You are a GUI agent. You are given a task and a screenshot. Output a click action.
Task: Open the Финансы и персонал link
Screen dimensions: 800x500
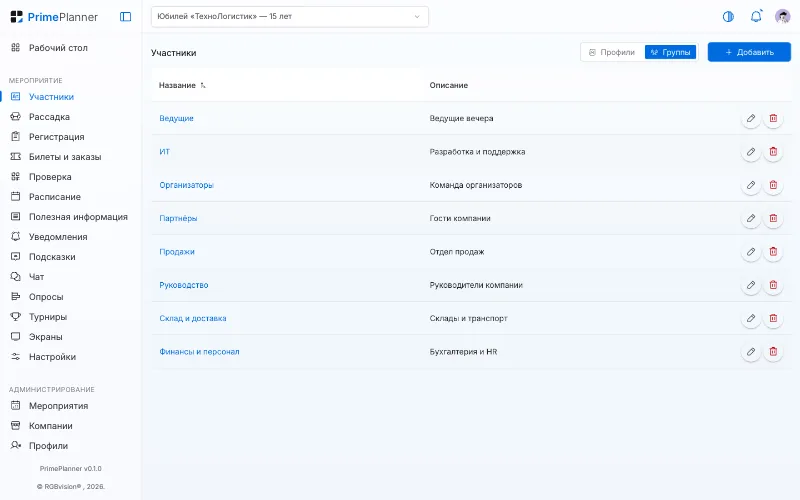[199, 352]
